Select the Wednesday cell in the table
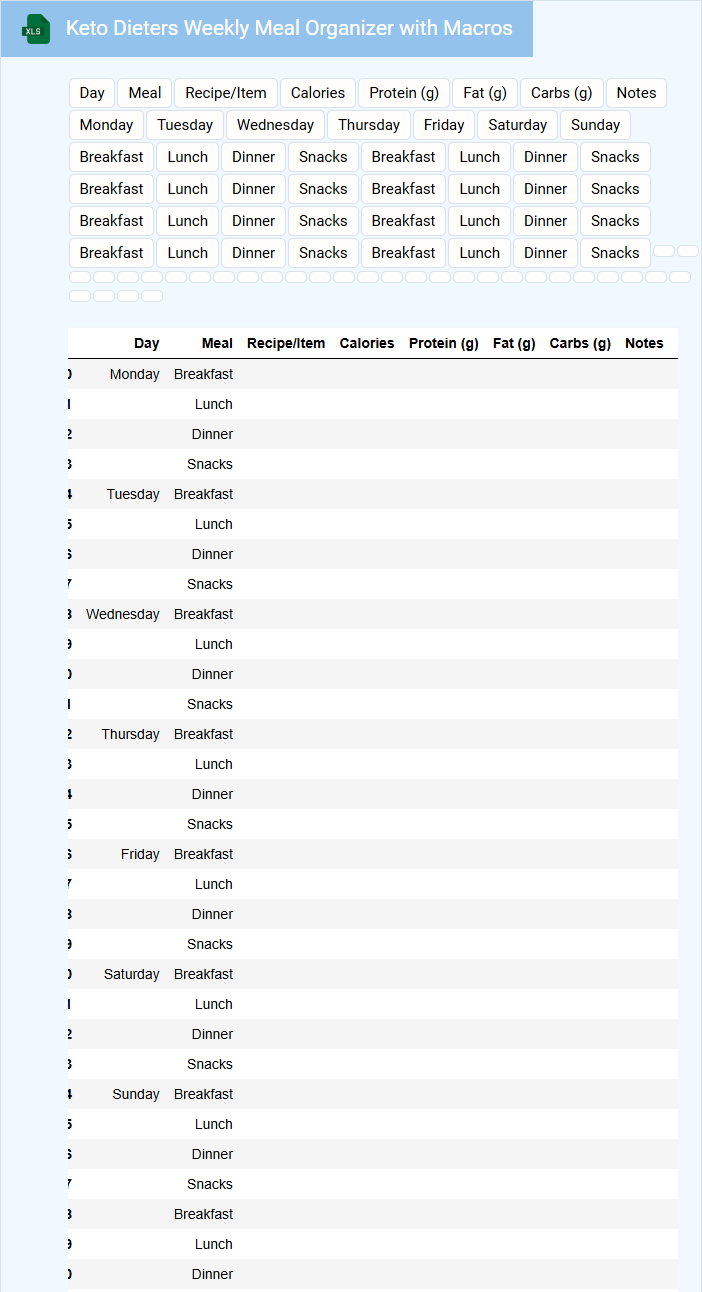 click(123, 614)
